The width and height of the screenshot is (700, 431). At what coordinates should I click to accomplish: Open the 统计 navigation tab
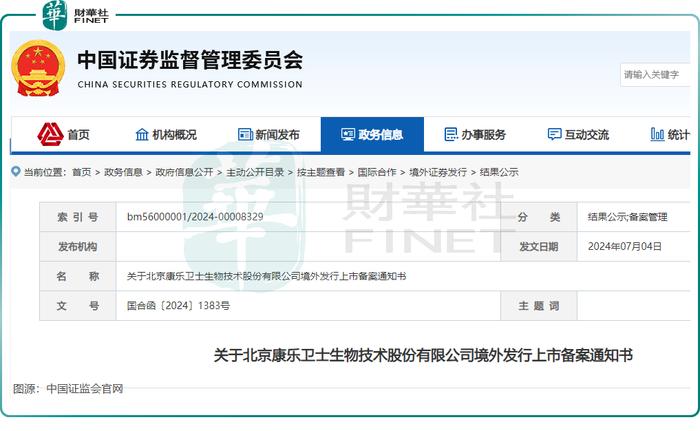[670, 134]
